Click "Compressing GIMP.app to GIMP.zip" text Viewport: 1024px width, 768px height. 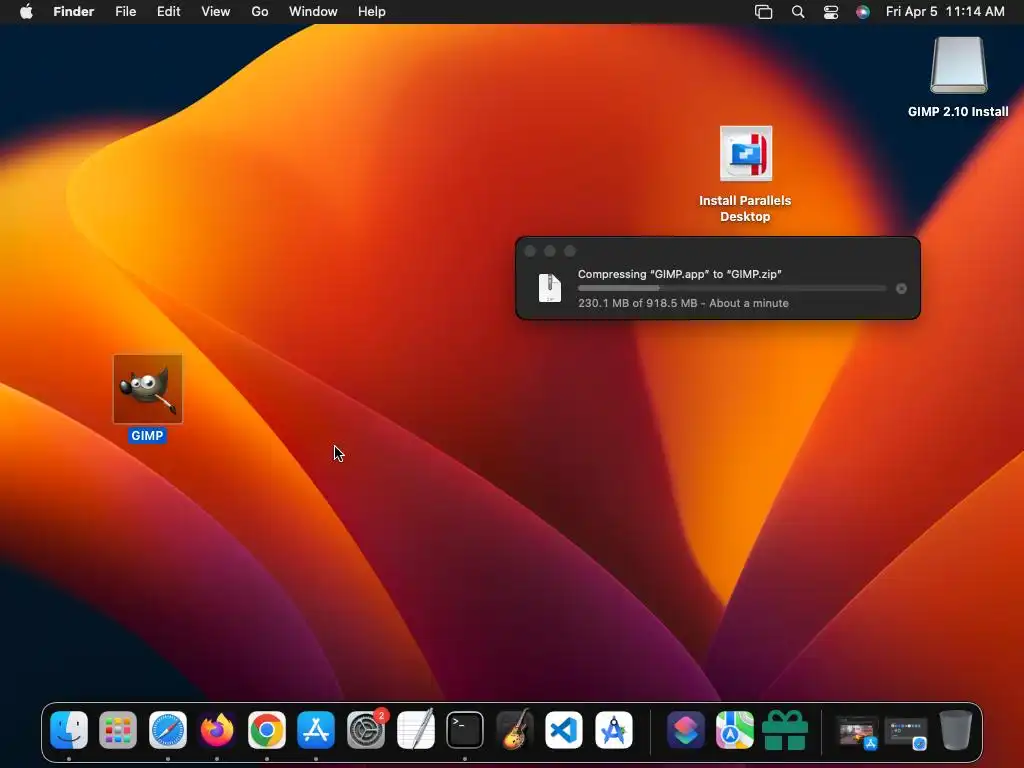tap(680, 274)
